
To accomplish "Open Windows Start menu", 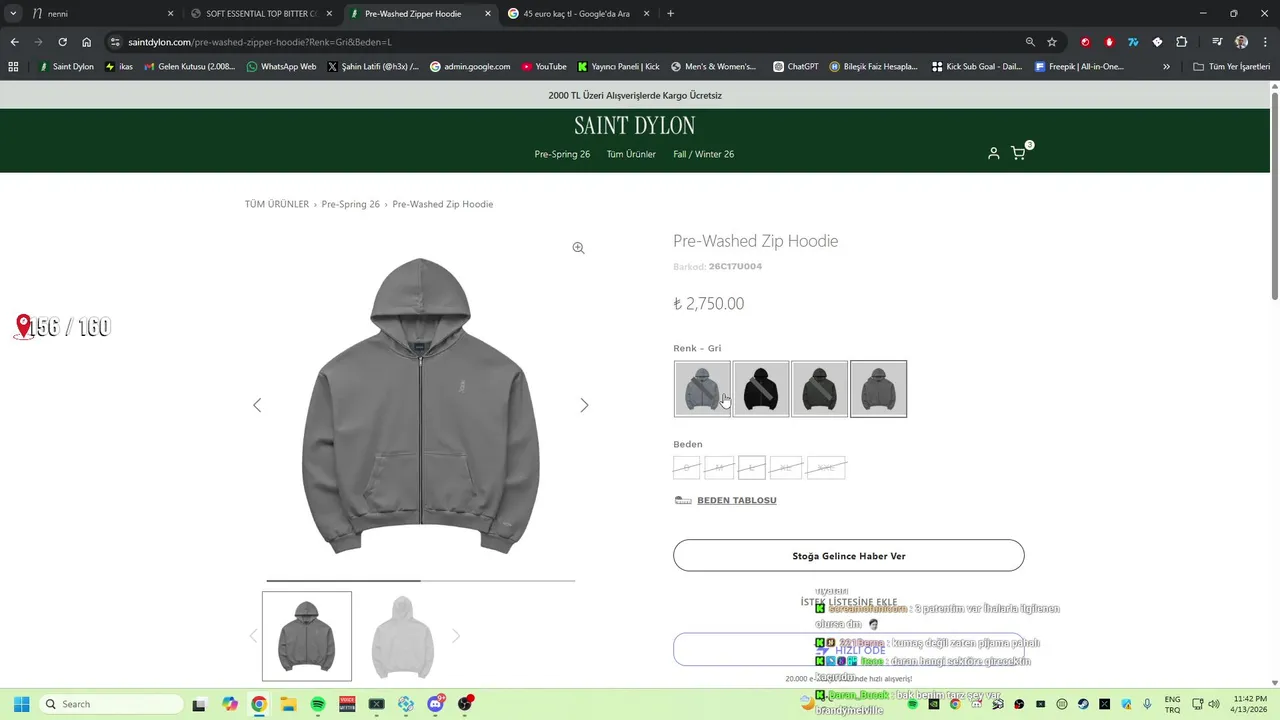I will tap(21, 704).
